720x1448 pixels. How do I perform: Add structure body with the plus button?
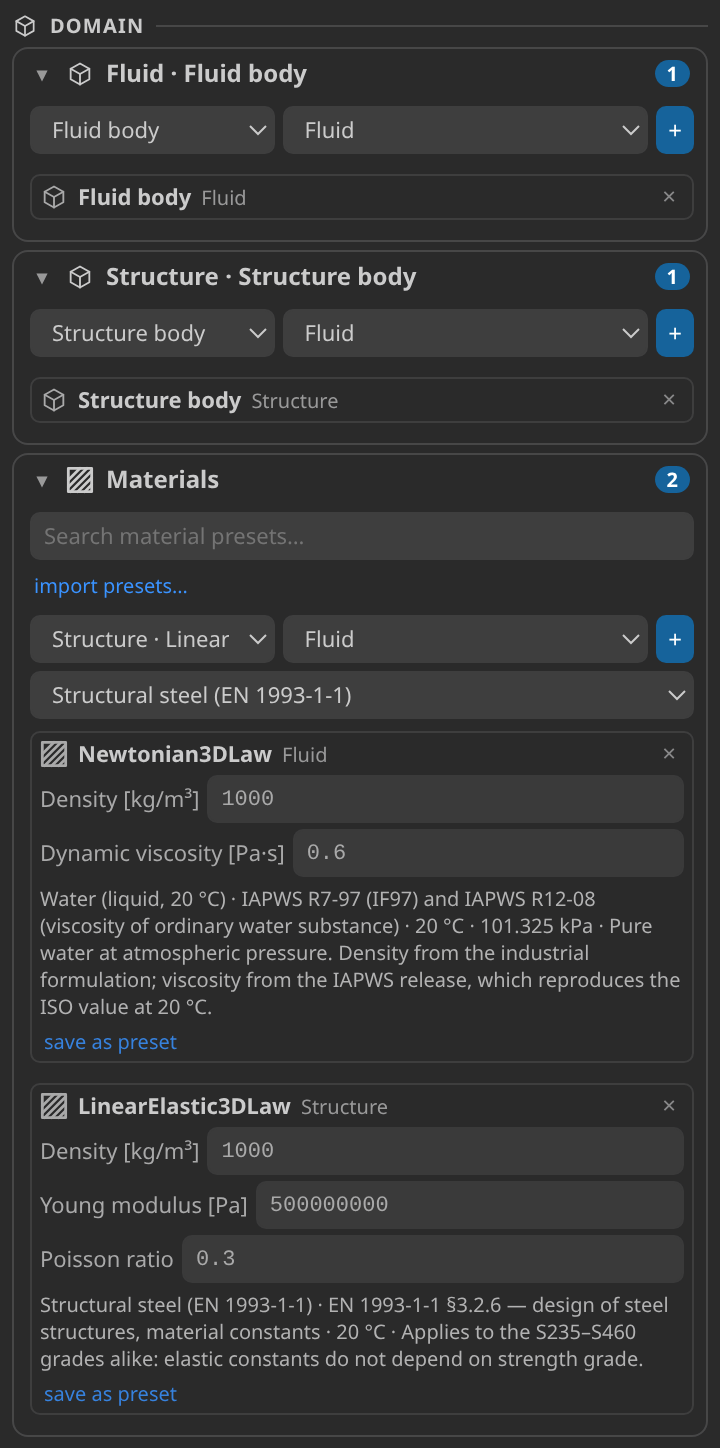click(675, 334)
